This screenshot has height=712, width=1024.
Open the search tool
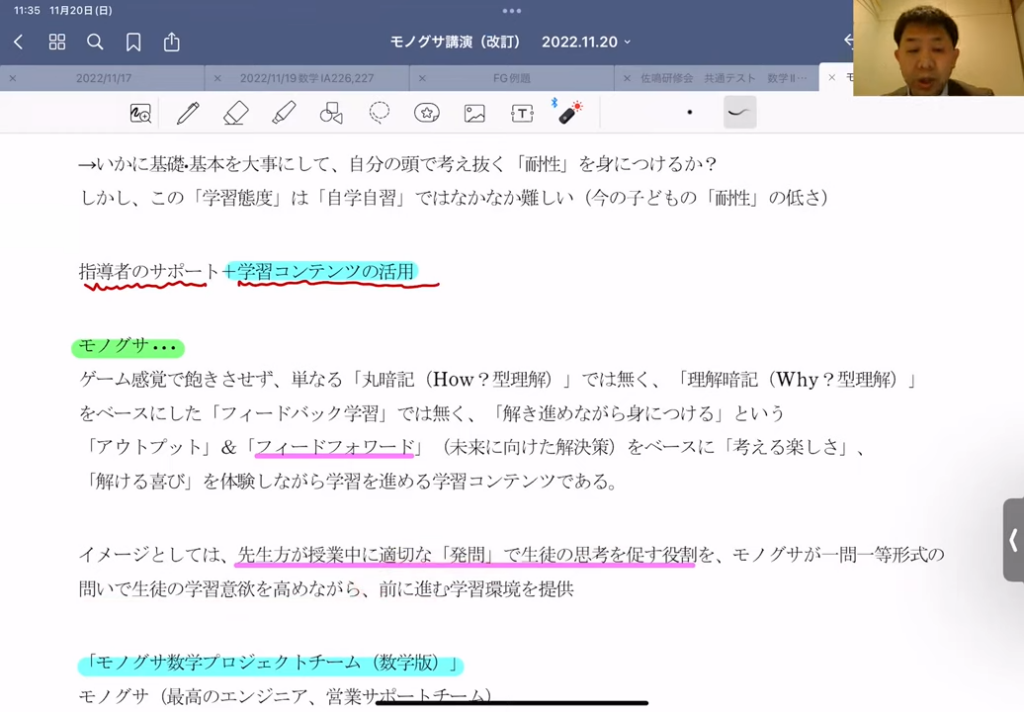click(95, 42)
